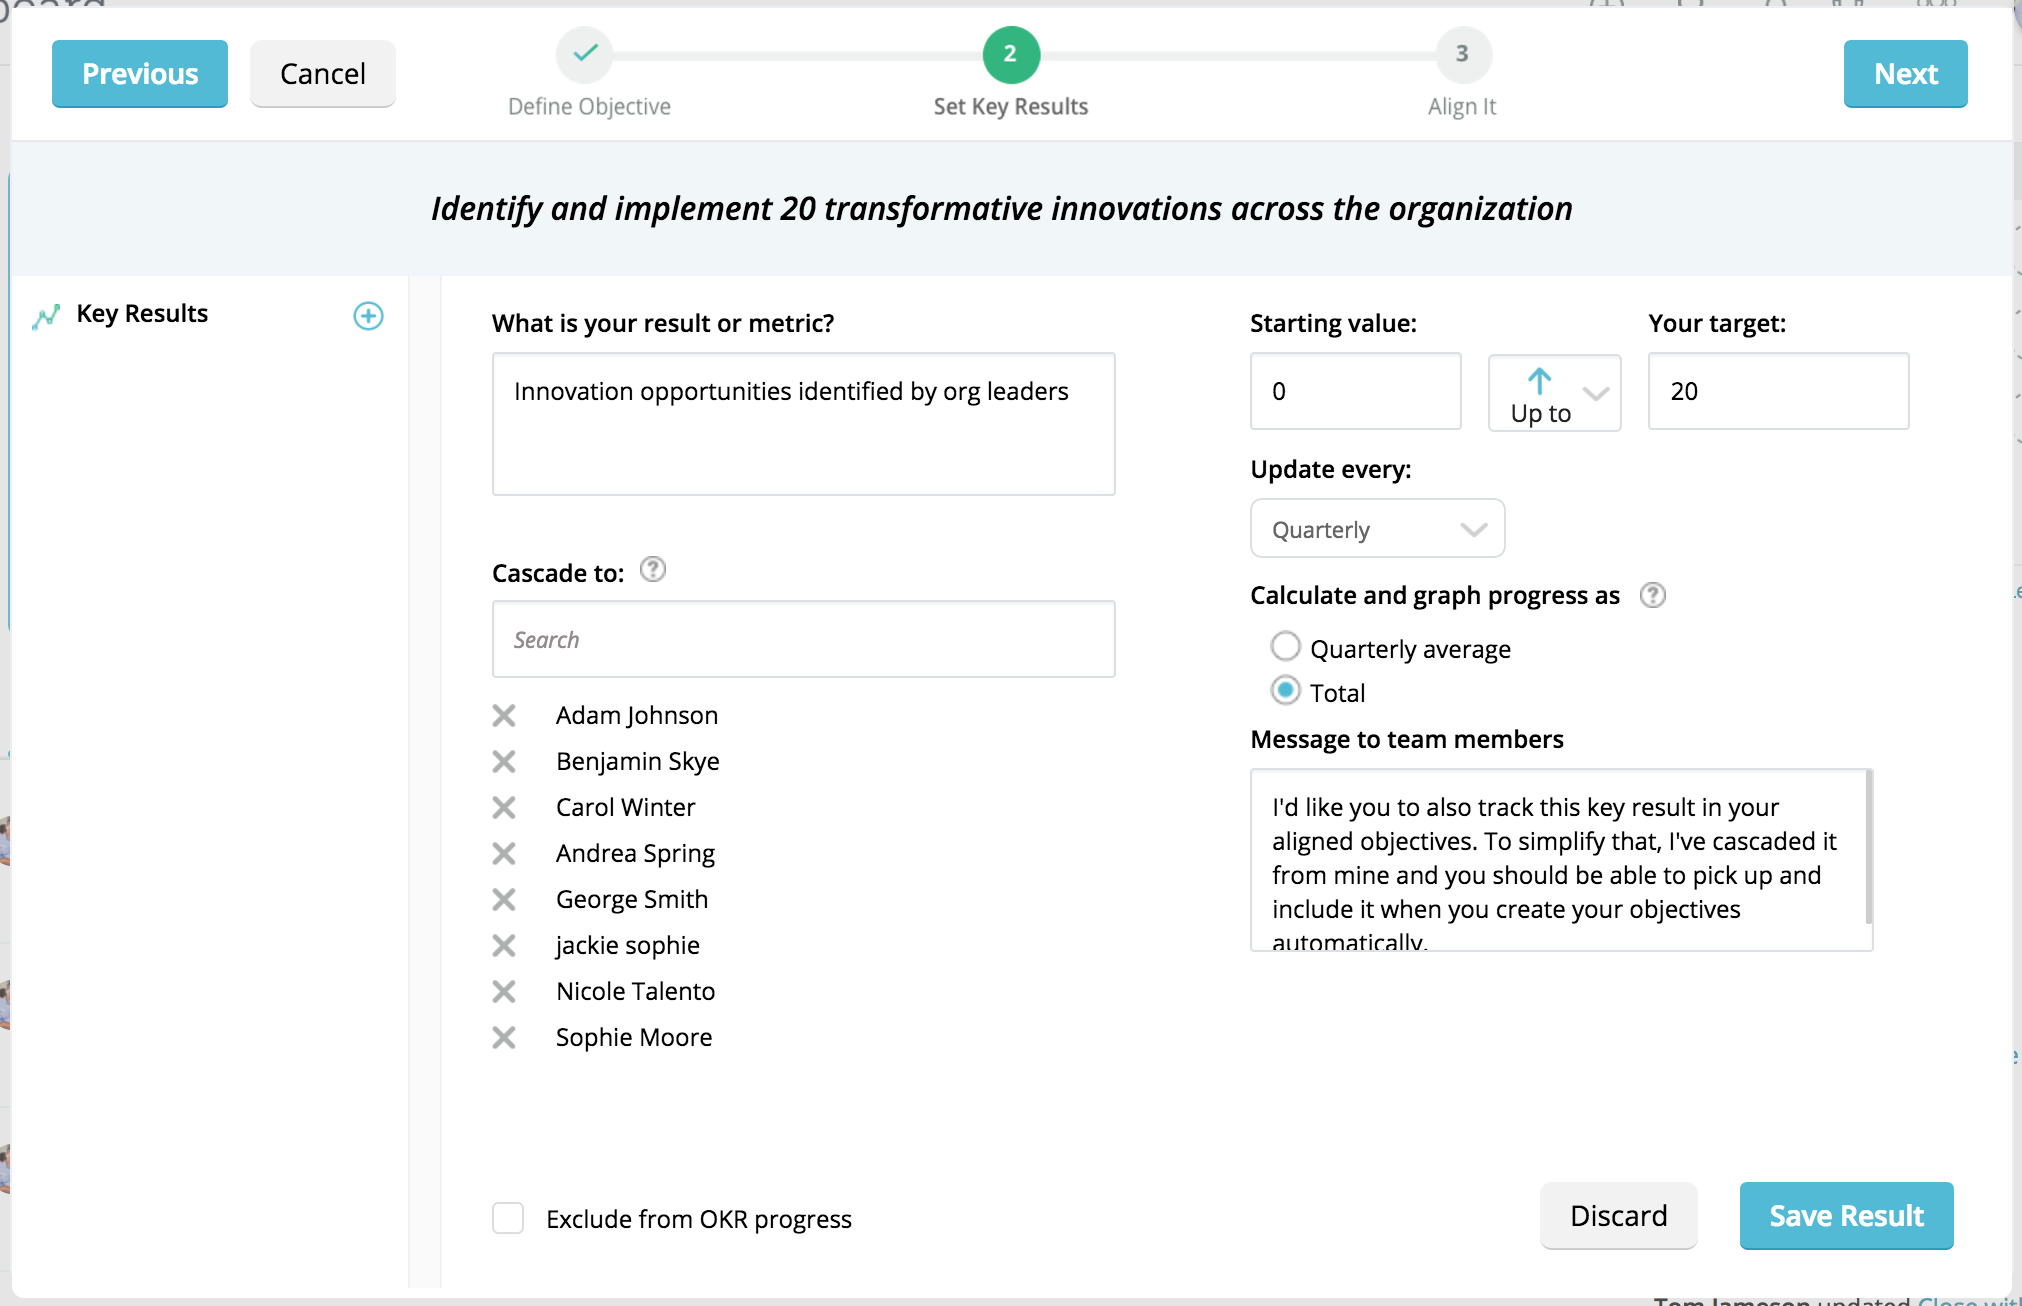Open the Up to direction dropdown
Screen dimensions: 2022x1306
[1554, 393]
